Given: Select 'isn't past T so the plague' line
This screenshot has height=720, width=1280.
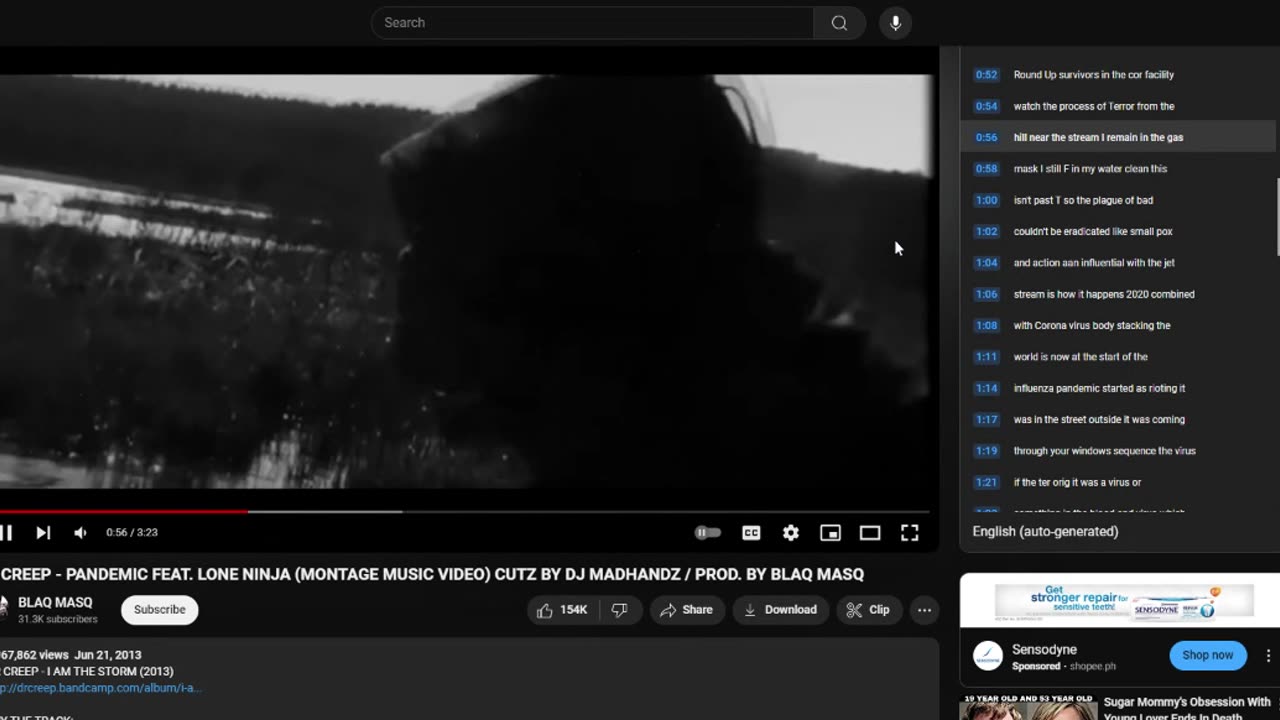Looking at the screenshot, I should [x=1117, y=200].
